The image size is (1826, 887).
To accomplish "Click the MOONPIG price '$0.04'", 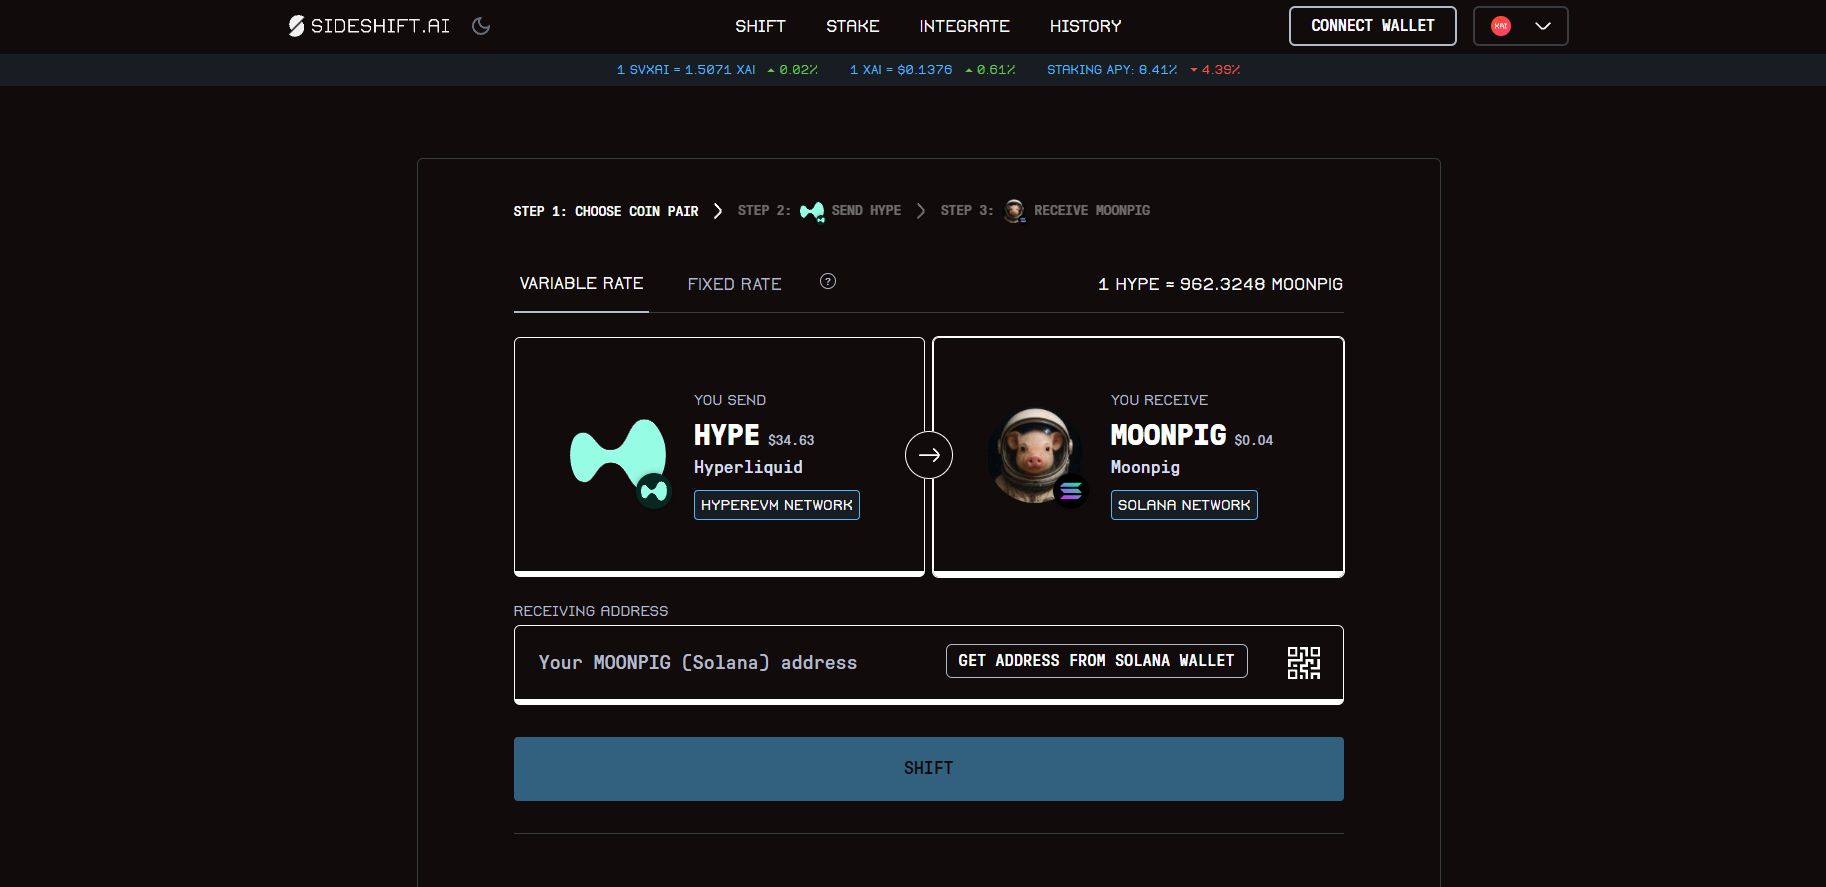I will tap(1254, 440).
